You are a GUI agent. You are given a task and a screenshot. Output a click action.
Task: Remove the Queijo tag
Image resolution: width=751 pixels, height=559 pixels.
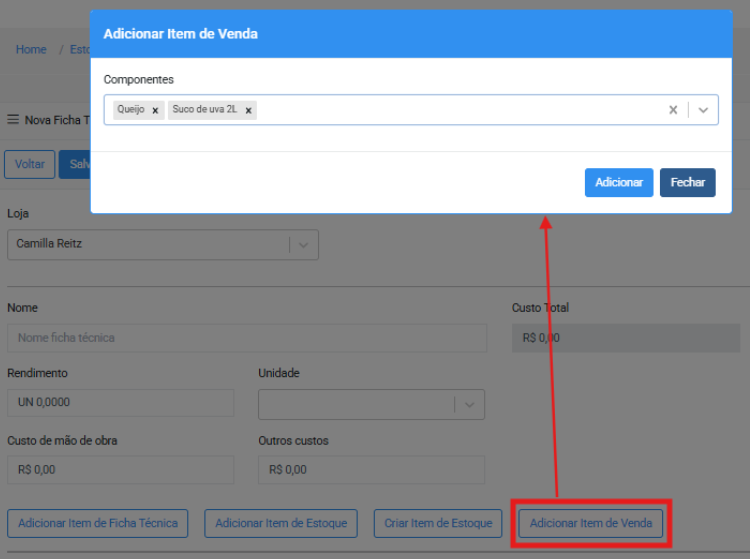coord(155,111)
